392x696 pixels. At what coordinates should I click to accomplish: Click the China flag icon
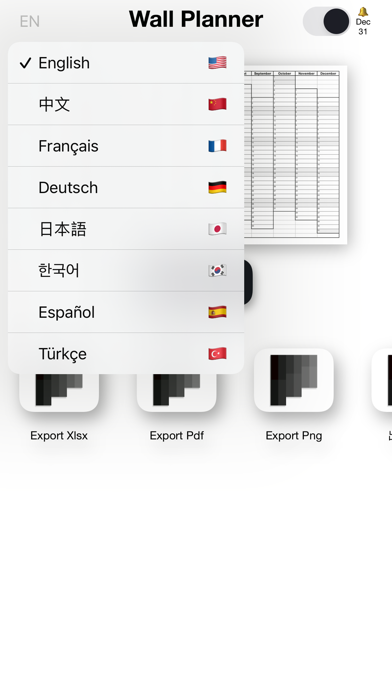click(x=218, y=104)
